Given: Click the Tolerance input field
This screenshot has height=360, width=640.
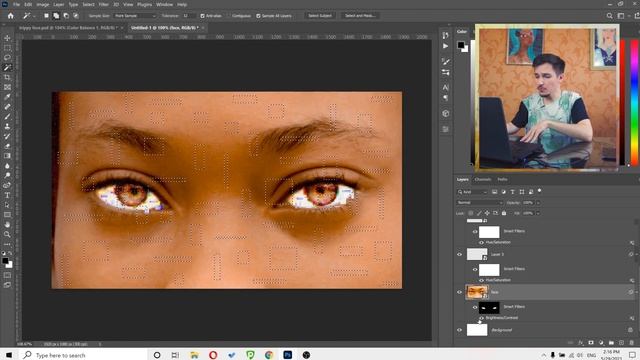Looking at the screenshot, I should pos(188,16).
